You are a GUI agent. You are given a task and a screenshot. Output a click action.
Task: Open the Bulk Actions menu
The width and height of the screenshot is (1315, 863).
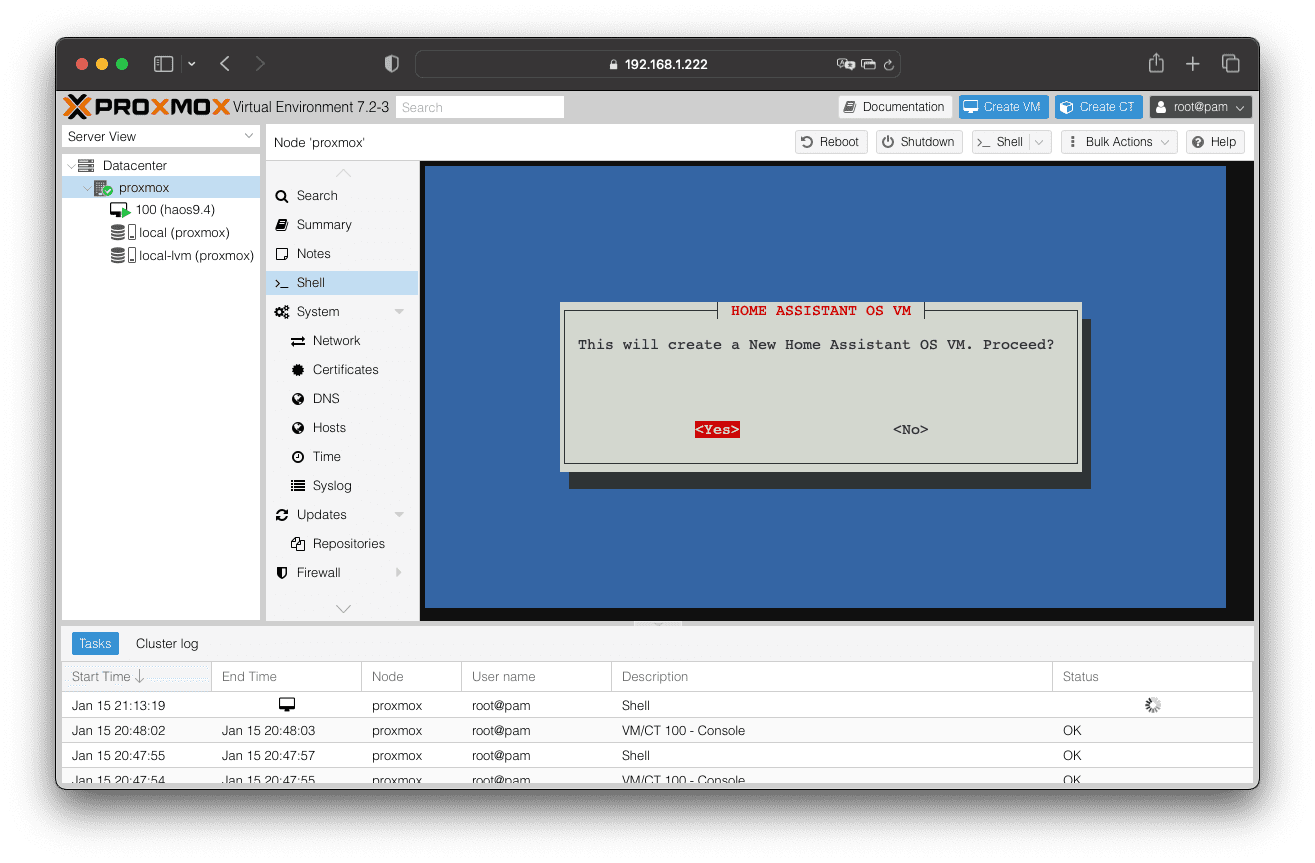pyautogui.click(x=1118, y=142)
